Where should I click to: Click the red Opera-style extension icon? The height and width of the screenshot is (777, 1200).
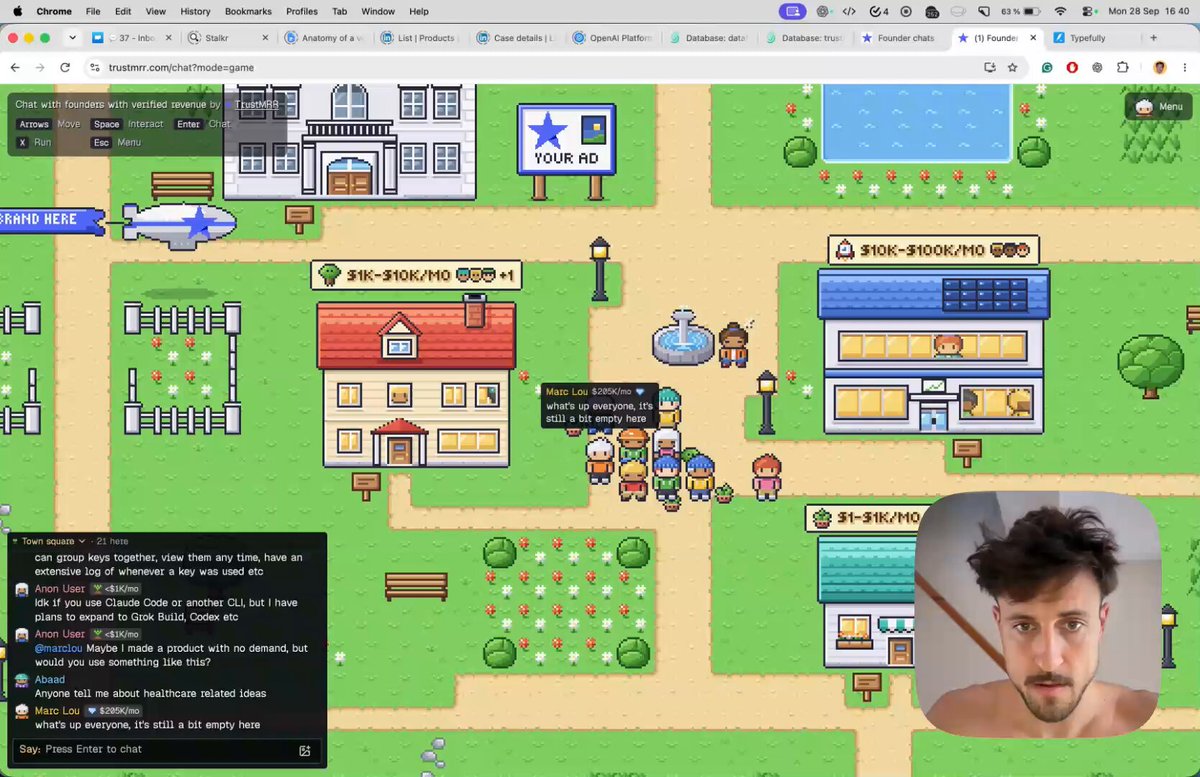1072,67
